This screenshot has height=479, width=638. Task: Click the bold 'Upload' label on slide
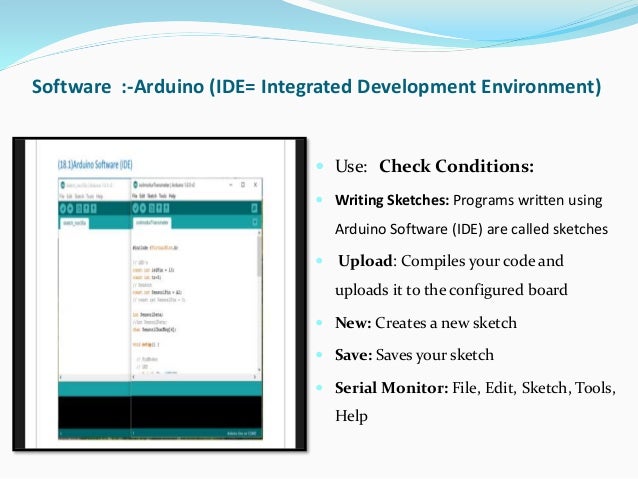(365, 261)
